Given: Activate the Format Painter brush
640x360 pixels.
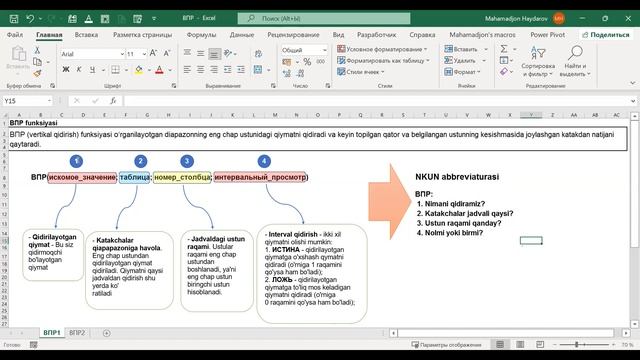Looking at the screenshot, I should [37, 73].
